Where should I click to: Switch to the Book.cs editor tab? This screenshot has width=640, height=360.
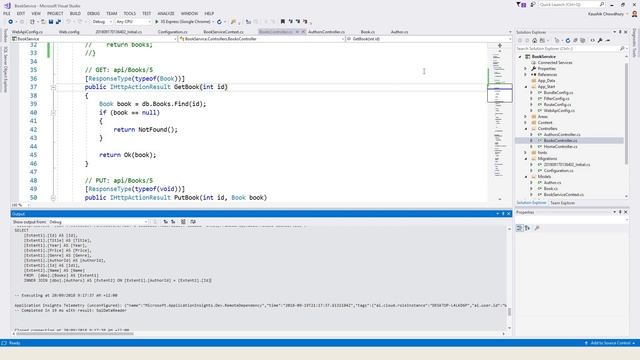point(367,32)
